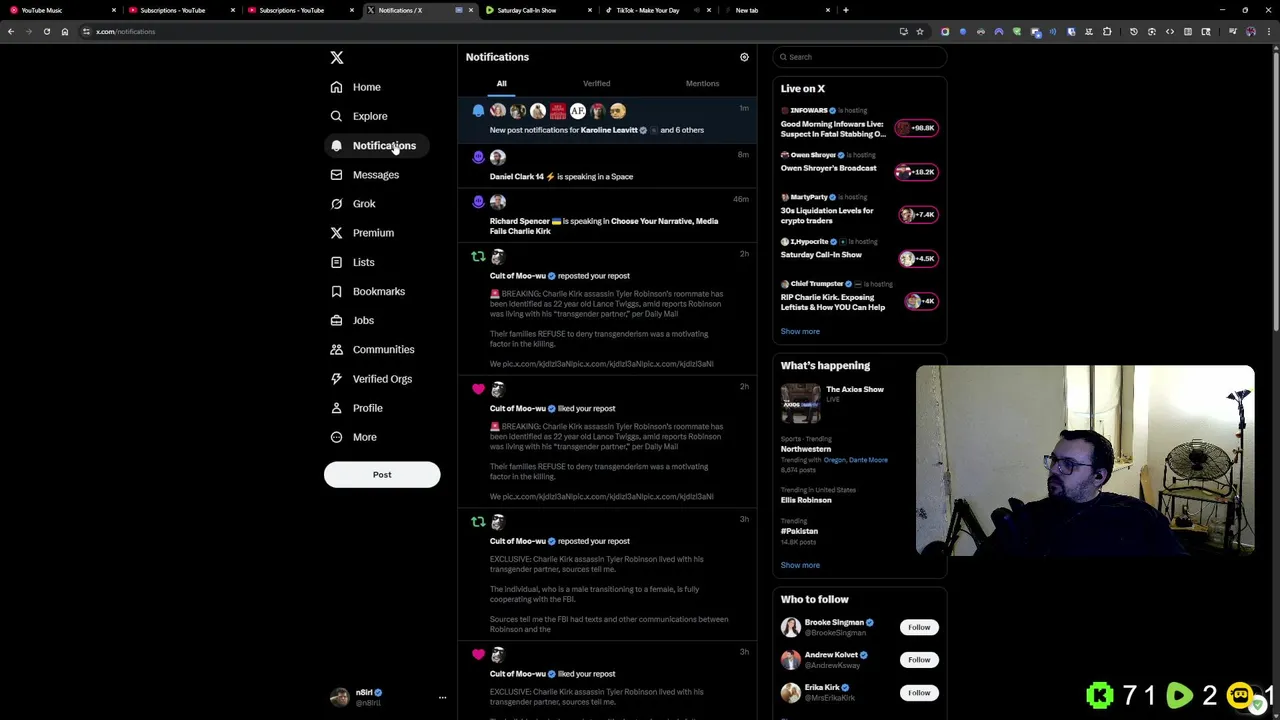Open notifications settings gear icon
The height and width of the screenshot is (720, 1280).
(744, 57)
